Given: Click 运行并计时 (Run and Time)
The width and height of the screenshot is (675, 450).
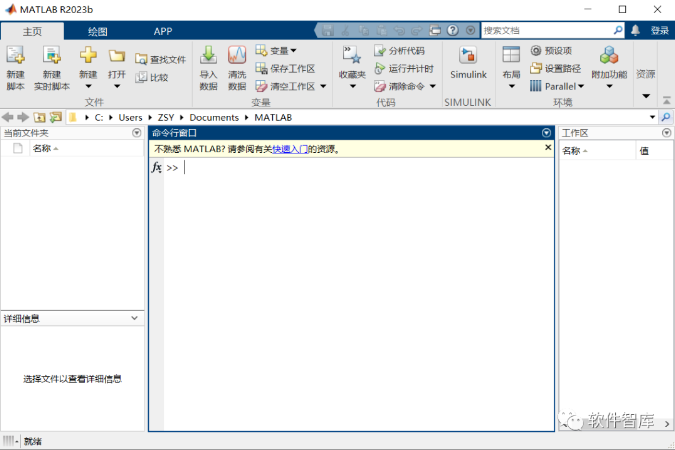Looking at the screenshot, I should click(404, 68).
